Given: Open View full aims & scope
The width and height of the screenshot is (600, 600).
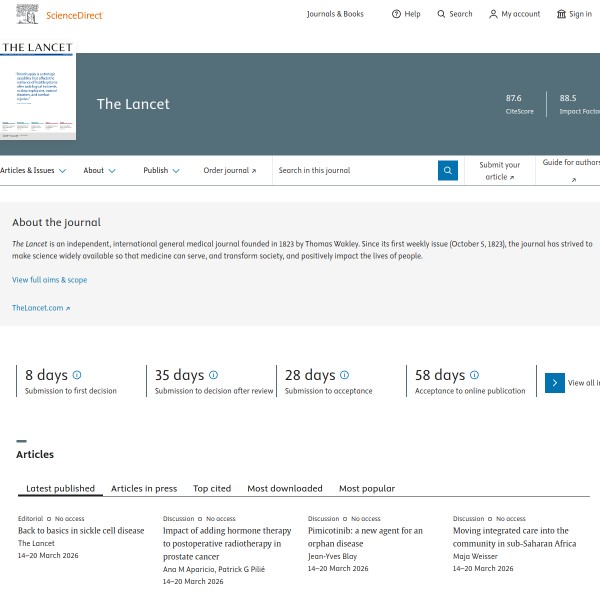Looking at the screenshot, I should [x=49, y=280].
